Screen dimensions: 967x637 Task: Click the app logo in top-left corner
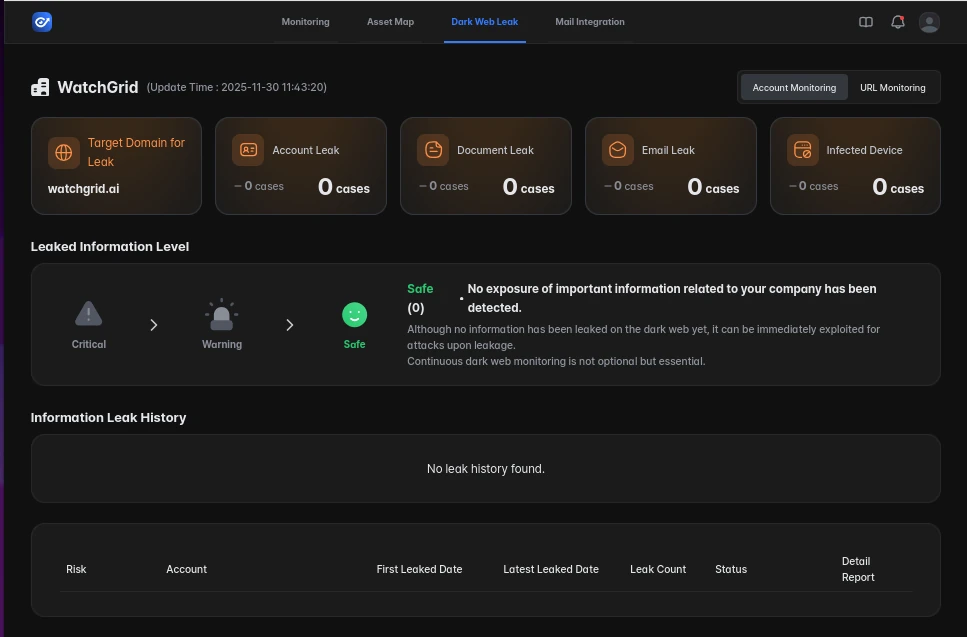click(42, 22)
